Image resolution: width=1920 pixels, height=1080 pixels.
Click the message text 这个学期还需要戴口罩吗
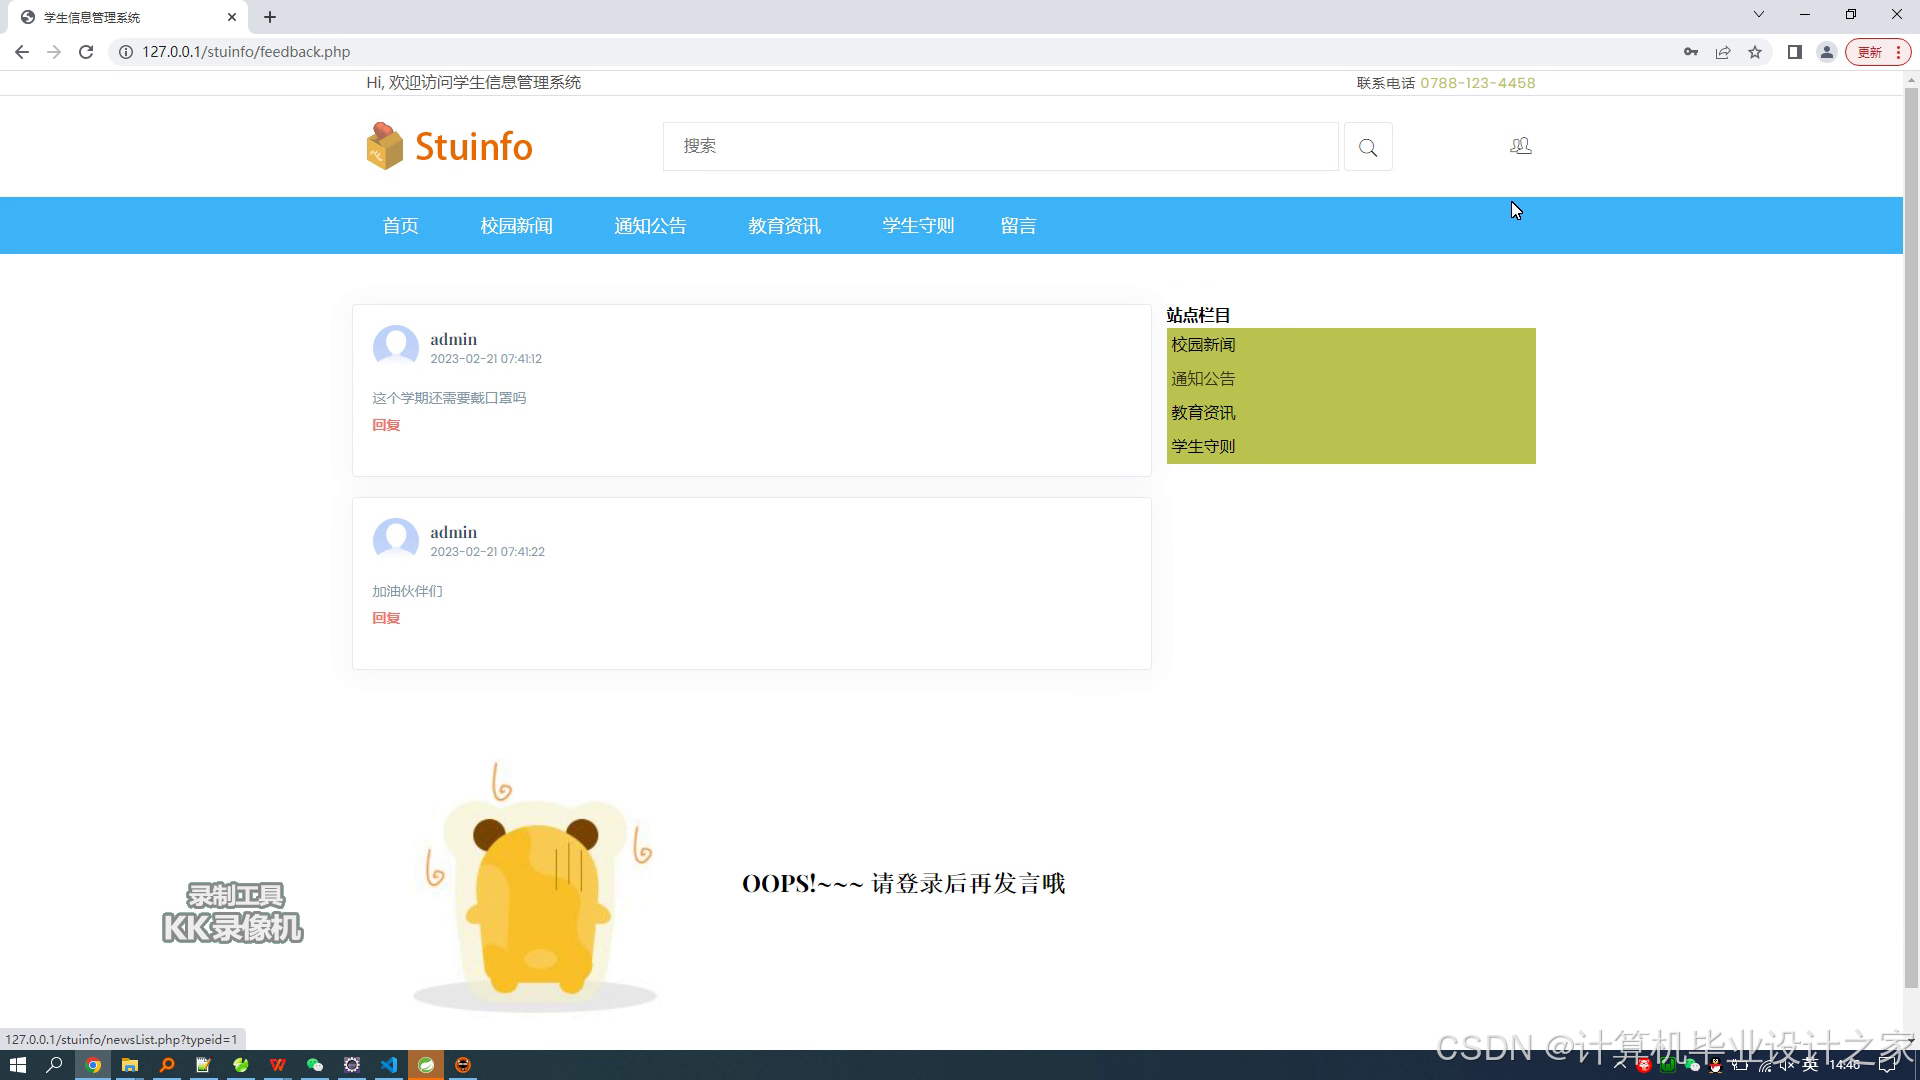[x=449, y=398]
